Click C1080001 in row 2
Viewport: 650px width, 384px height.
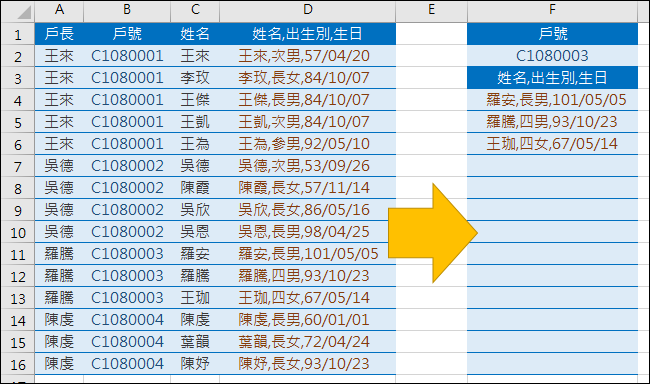(x=127, y=56)
